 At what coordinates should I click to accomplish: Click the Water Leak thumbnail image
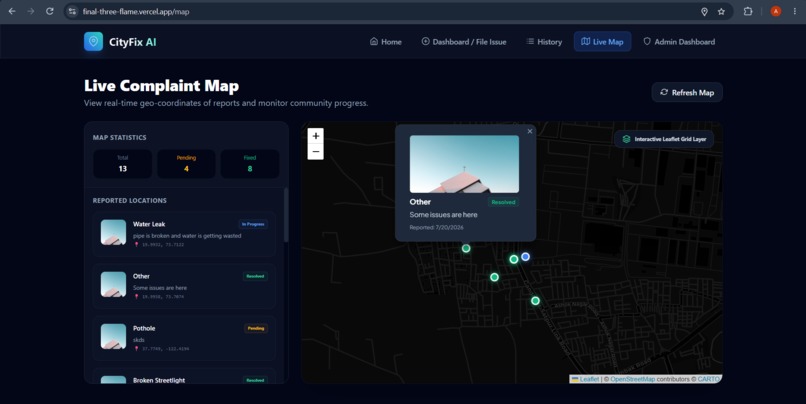113,232
